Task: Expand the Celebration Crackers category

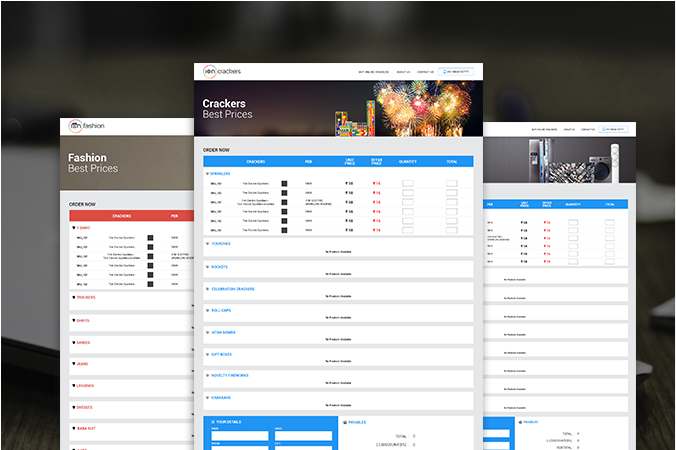Action: pyautogui.click(x=230, y=289)
